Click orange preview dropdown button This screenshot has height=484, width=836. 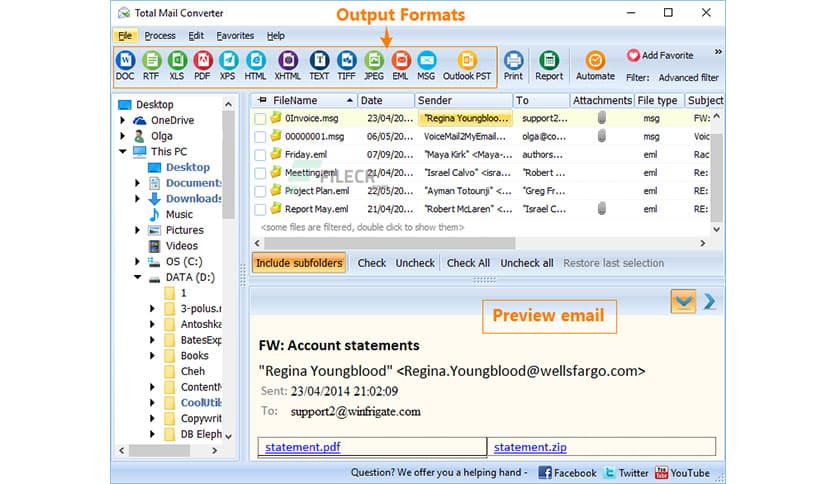click(x=683, y=302)
